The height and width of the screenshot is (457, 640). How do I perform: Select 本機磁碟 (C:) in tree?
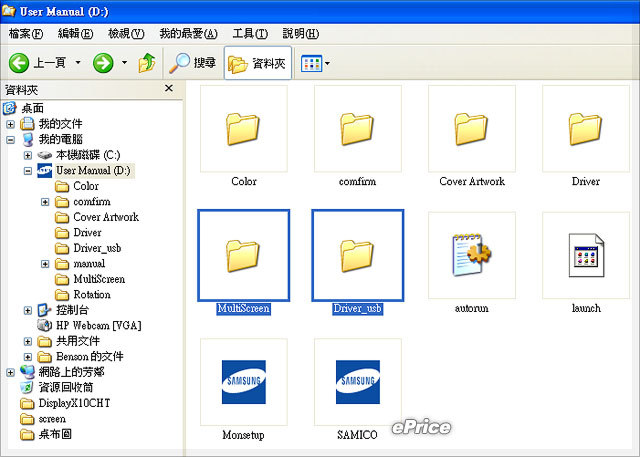click(x=88, y=155)
